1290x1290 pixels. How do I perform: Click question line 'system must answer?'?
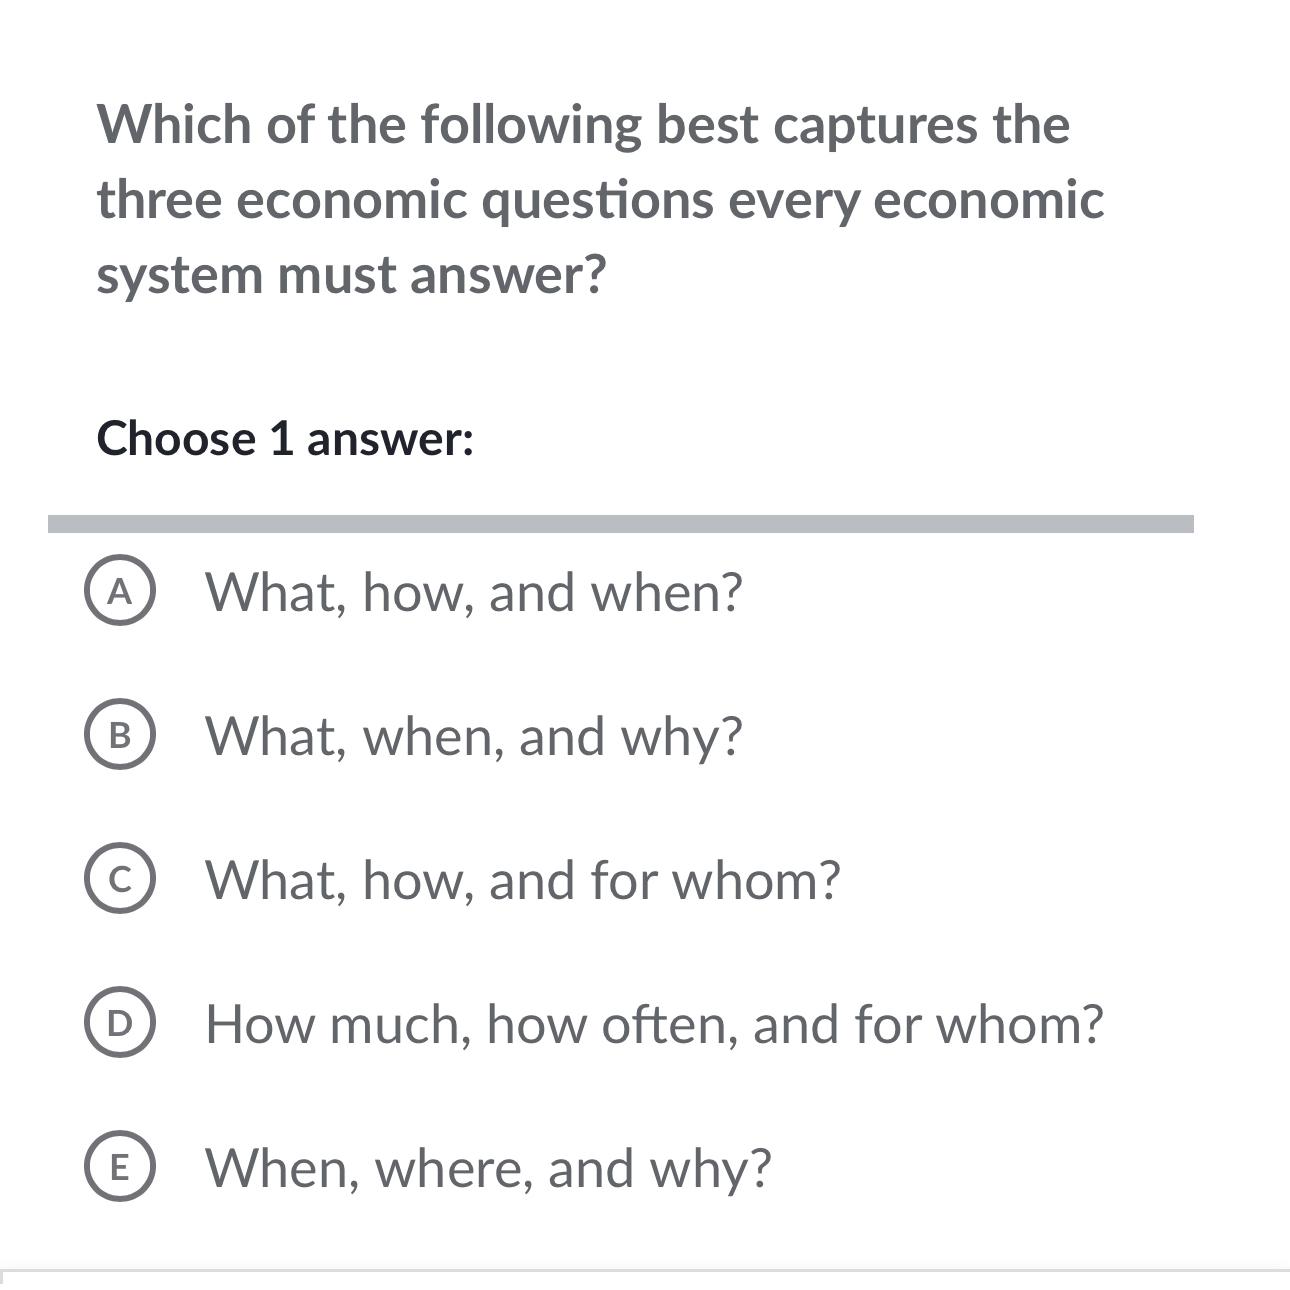coord(351,274)
